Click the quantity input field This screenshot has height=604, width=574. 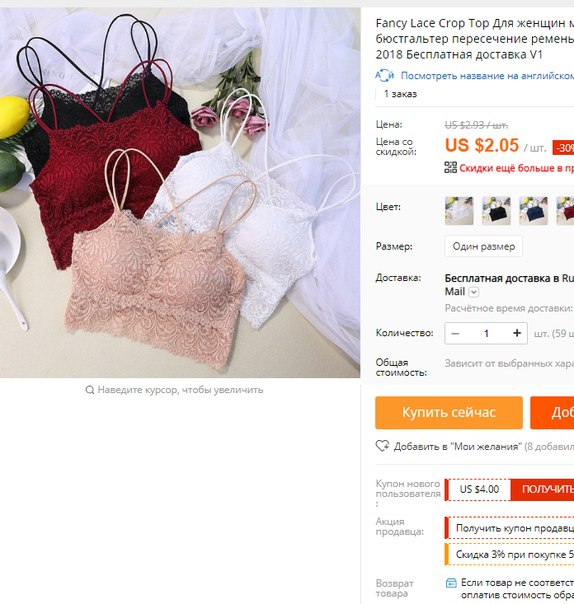point(486,333)
